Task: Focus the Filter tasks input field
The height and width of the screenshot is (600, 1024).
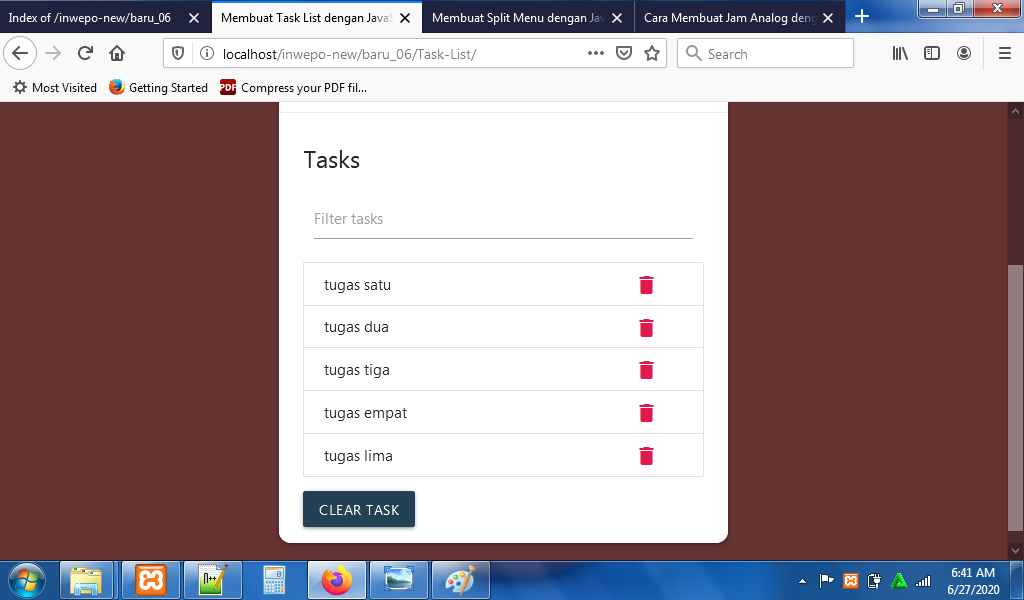Action: coord(503,219)
